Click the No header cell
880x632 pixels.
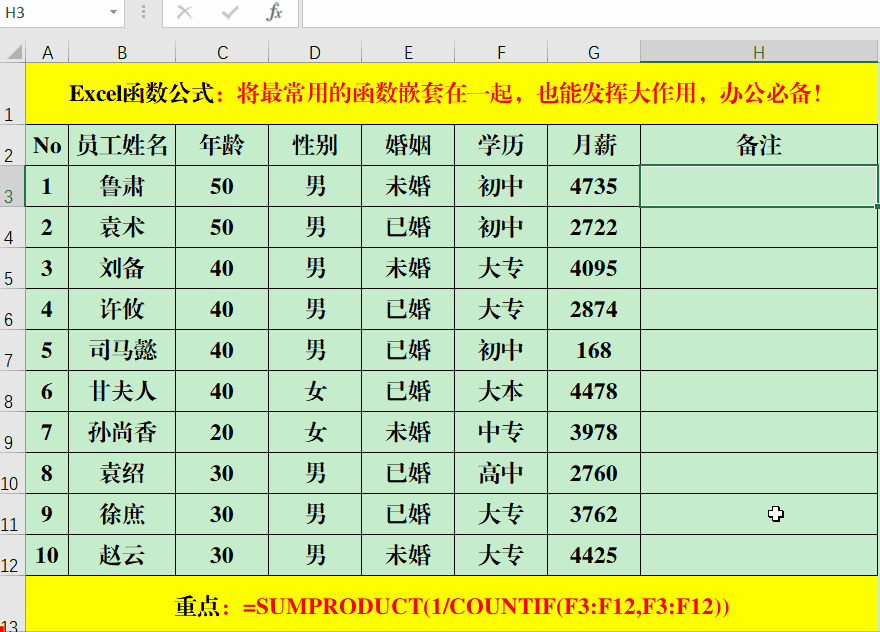pyautogui.click(x=47, y=145)
